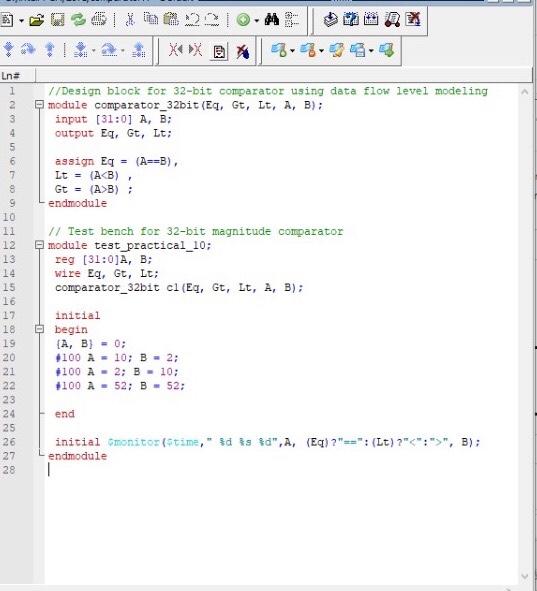Click the binoculars Find icon
This screenshot has height=591, width=537.
click(x=271, y=20)
